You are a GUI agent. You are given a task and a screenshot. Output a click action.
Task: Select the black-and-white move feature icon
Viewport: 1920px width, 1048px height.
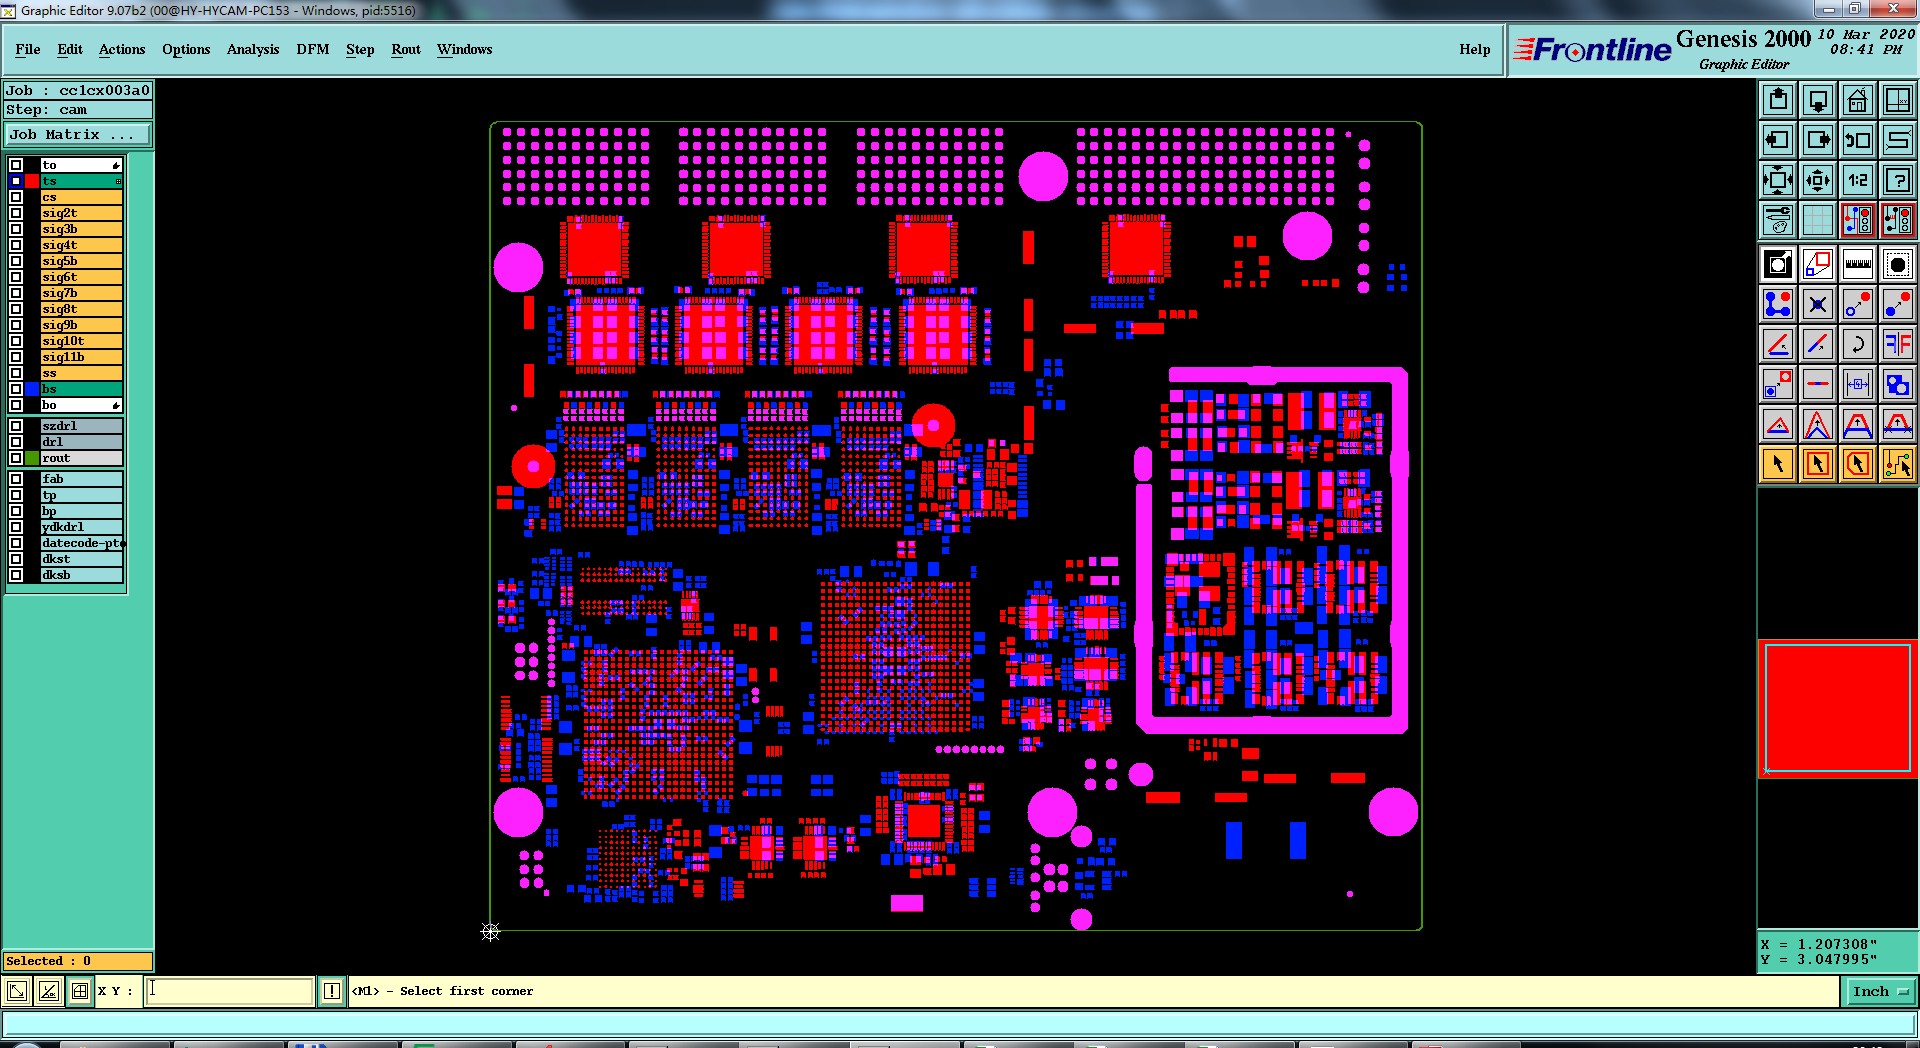(1778, 264)
